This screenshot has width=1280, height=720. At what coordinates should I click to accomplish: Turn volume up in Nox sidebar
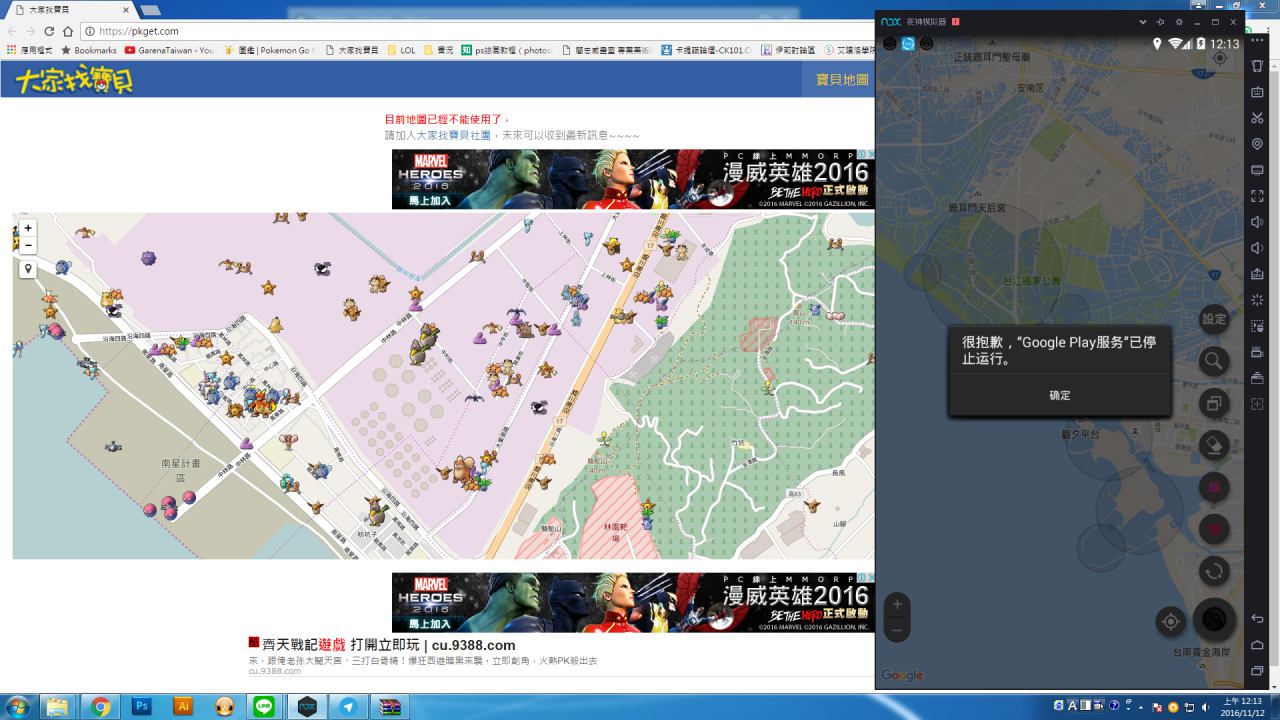[1258, 222]
